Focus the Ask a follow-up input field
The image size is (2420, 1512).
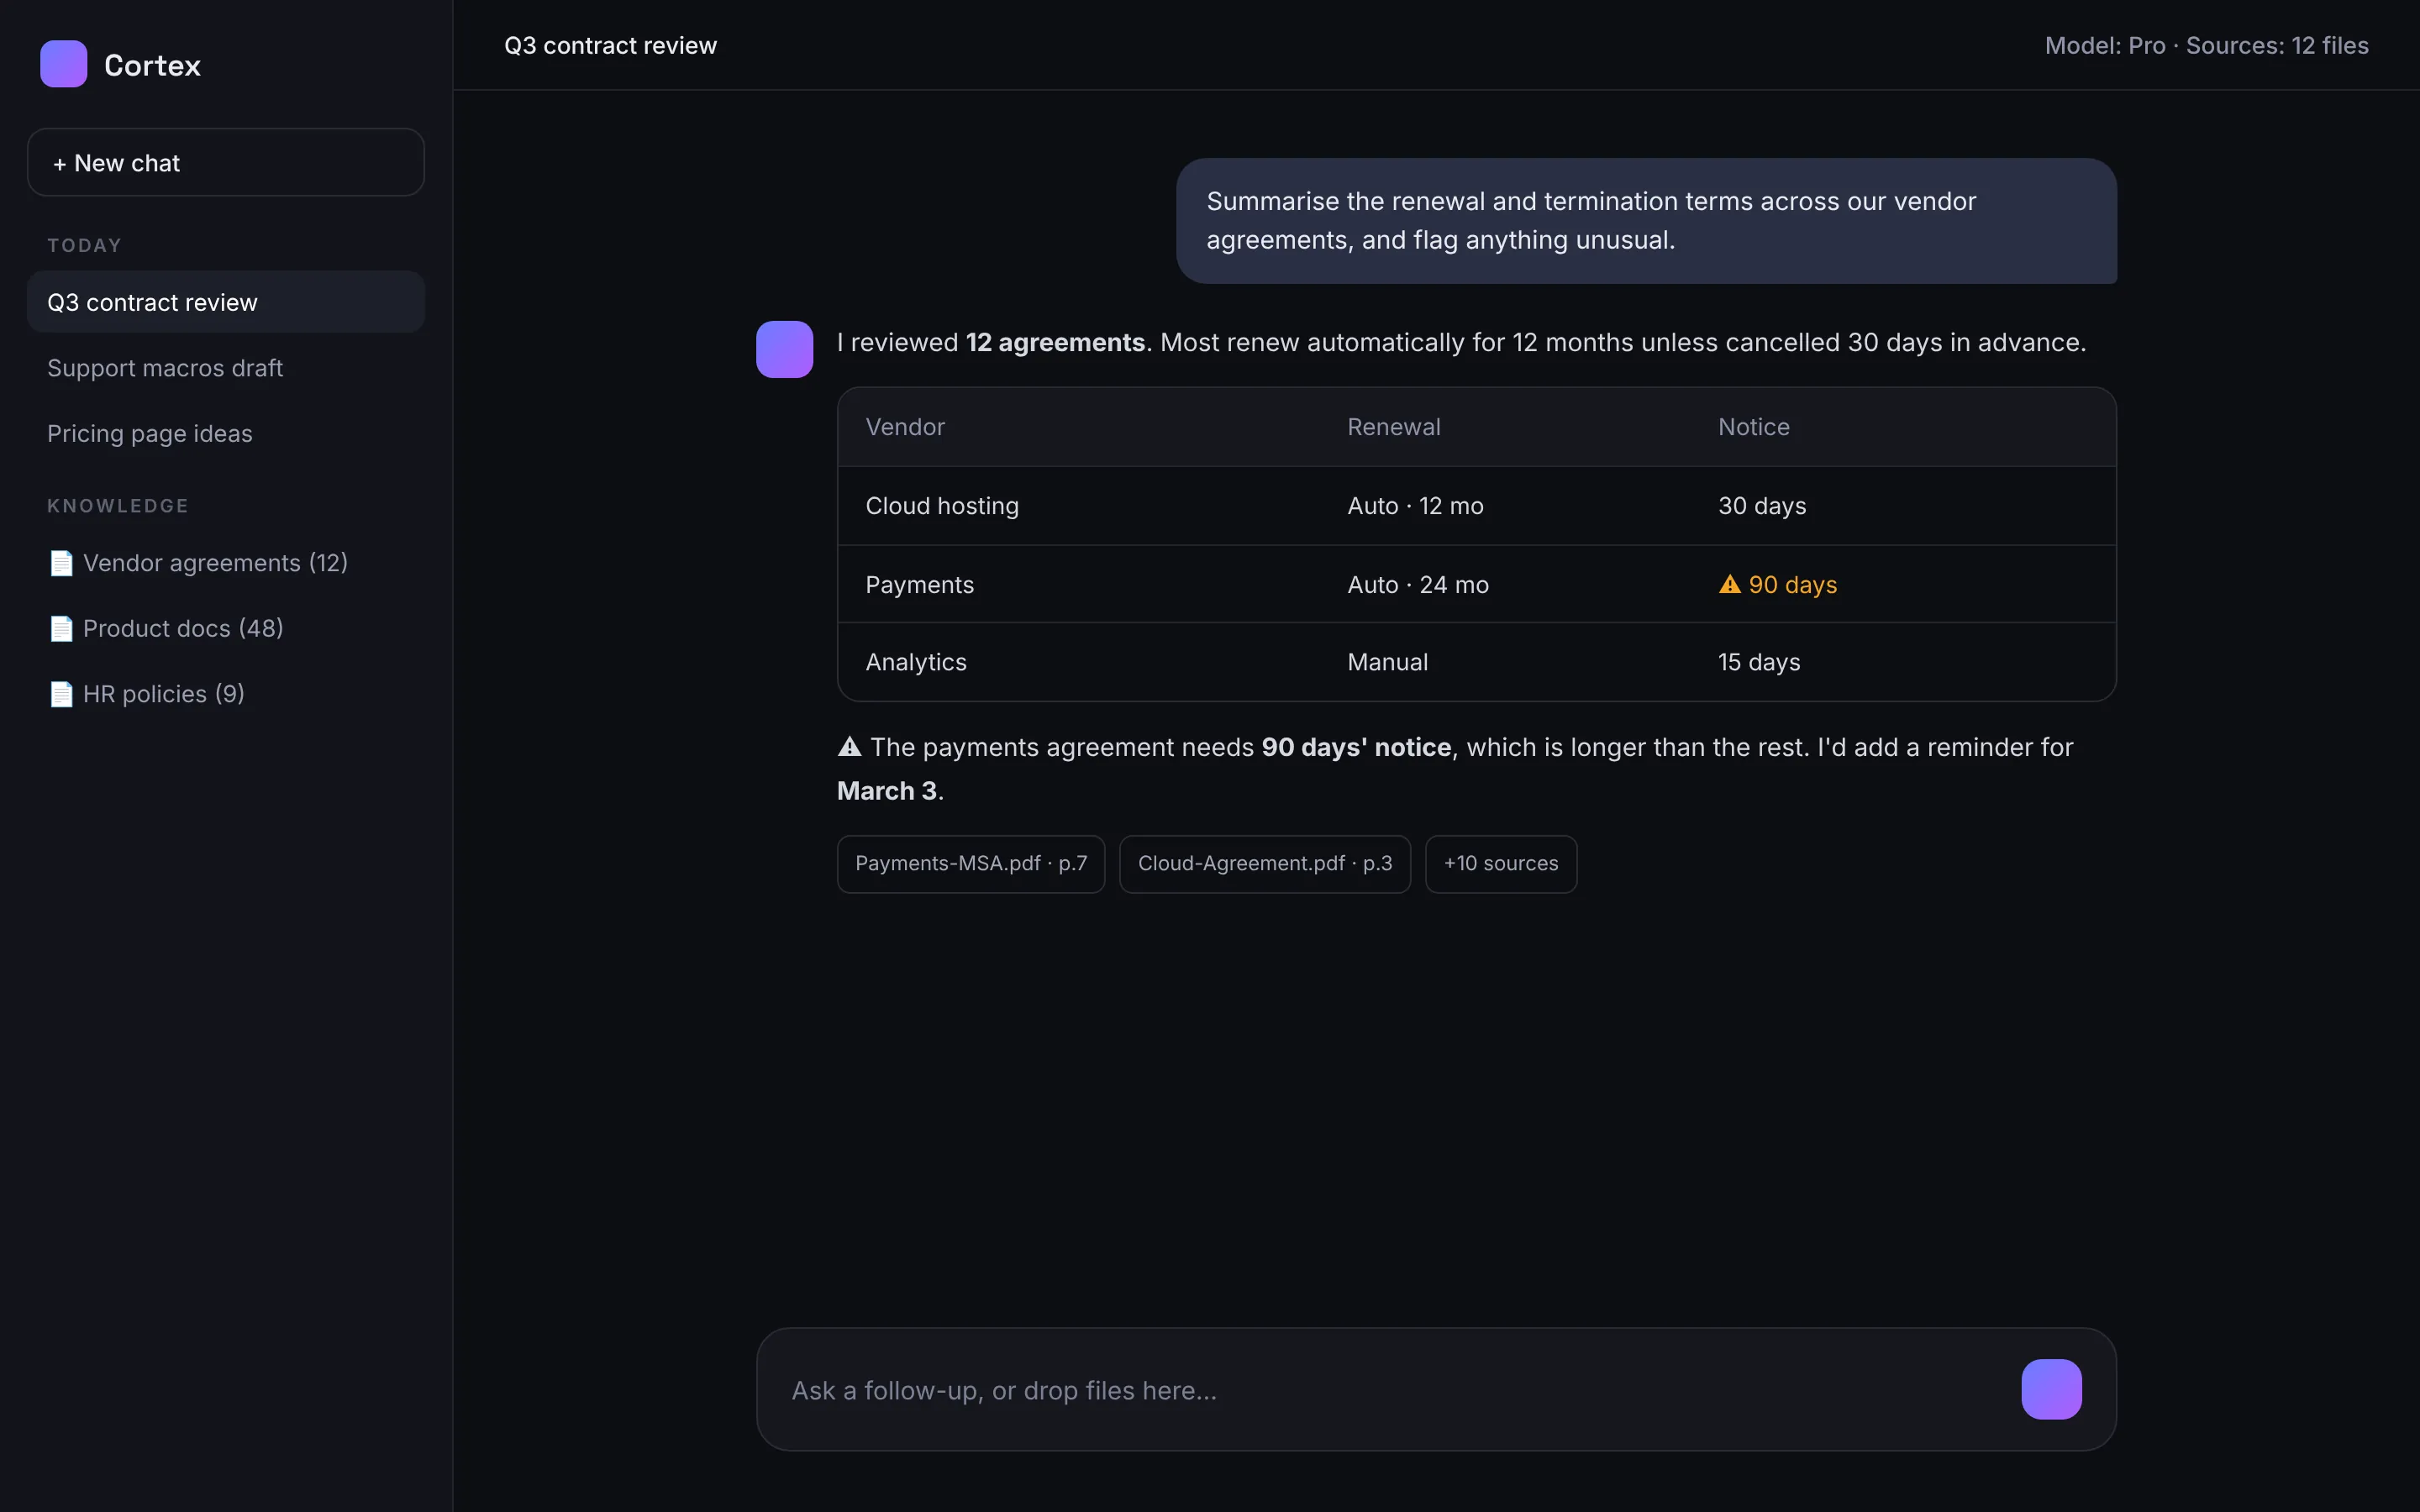[1390, 1390]
